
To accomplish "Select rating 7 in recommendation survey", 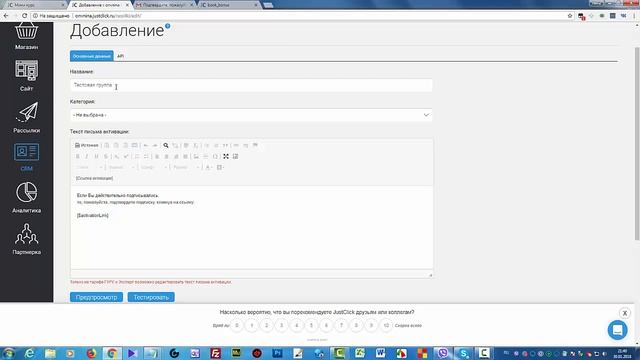I will coord(341,325).
